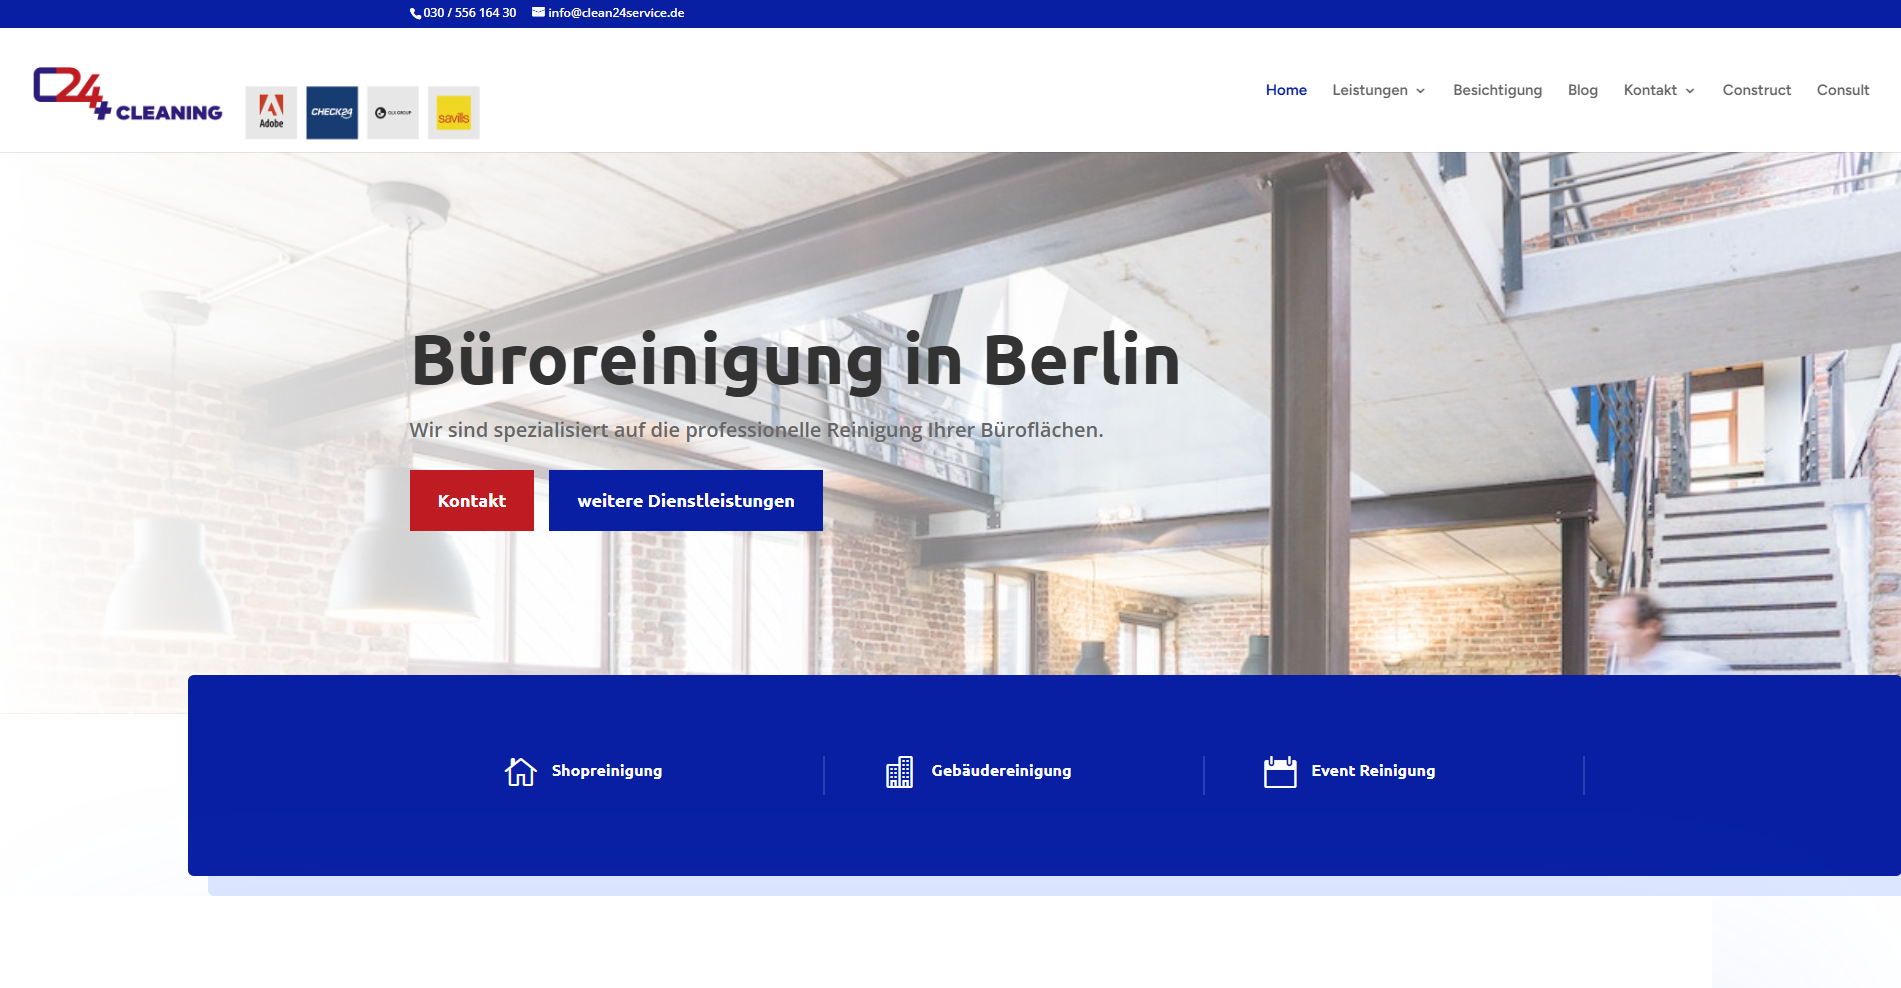Viewport: 1901px width, 988px height.
Task: Open the Event Reinigung service link
Action: (1373, 771)
